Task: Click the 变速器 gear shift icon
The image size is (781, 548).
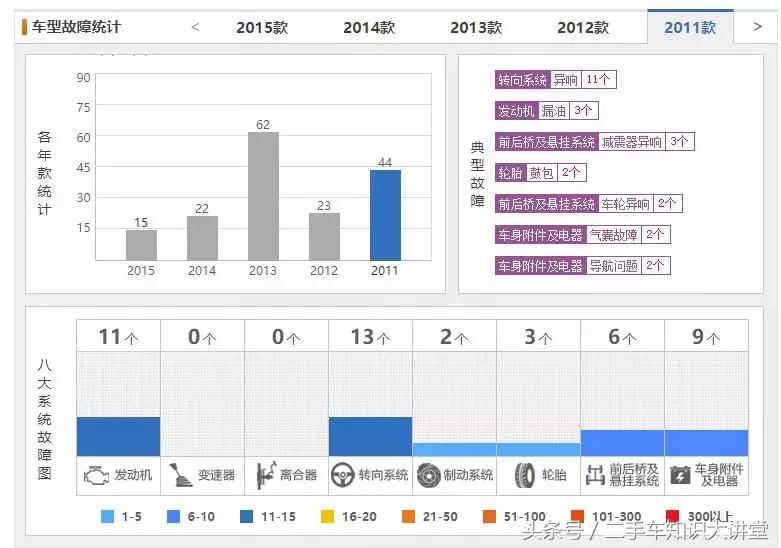Action: [x=180, y=475]
